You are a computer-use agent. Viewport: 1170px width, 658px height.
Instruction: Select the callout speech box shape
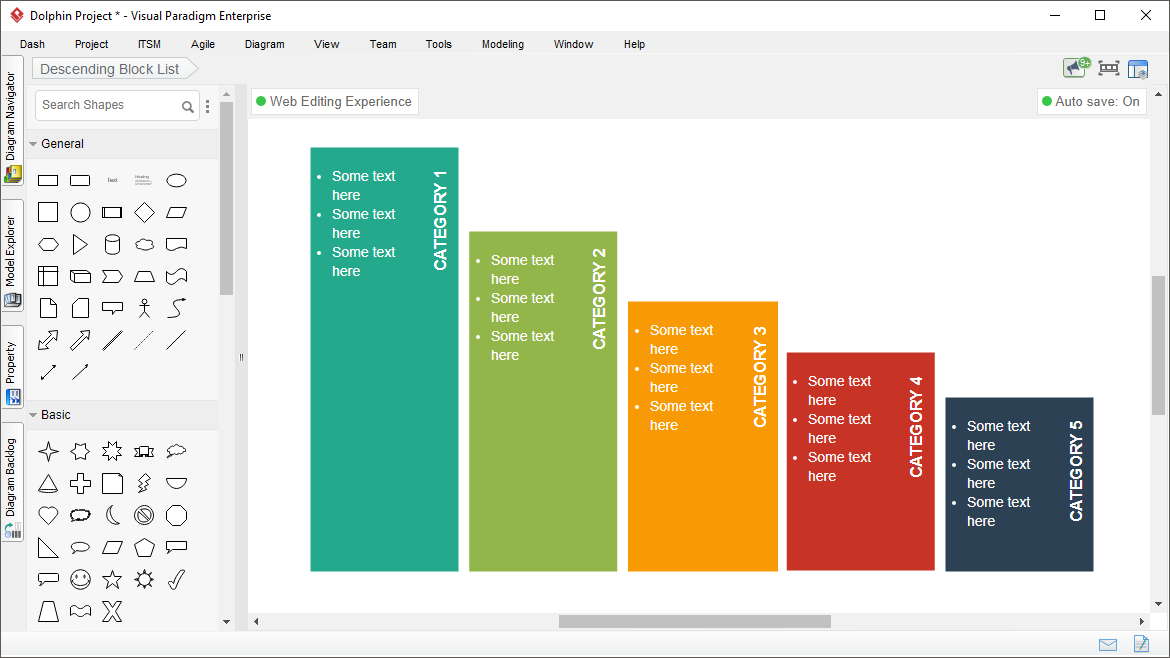pyautogui.click(x=112, y=308)
